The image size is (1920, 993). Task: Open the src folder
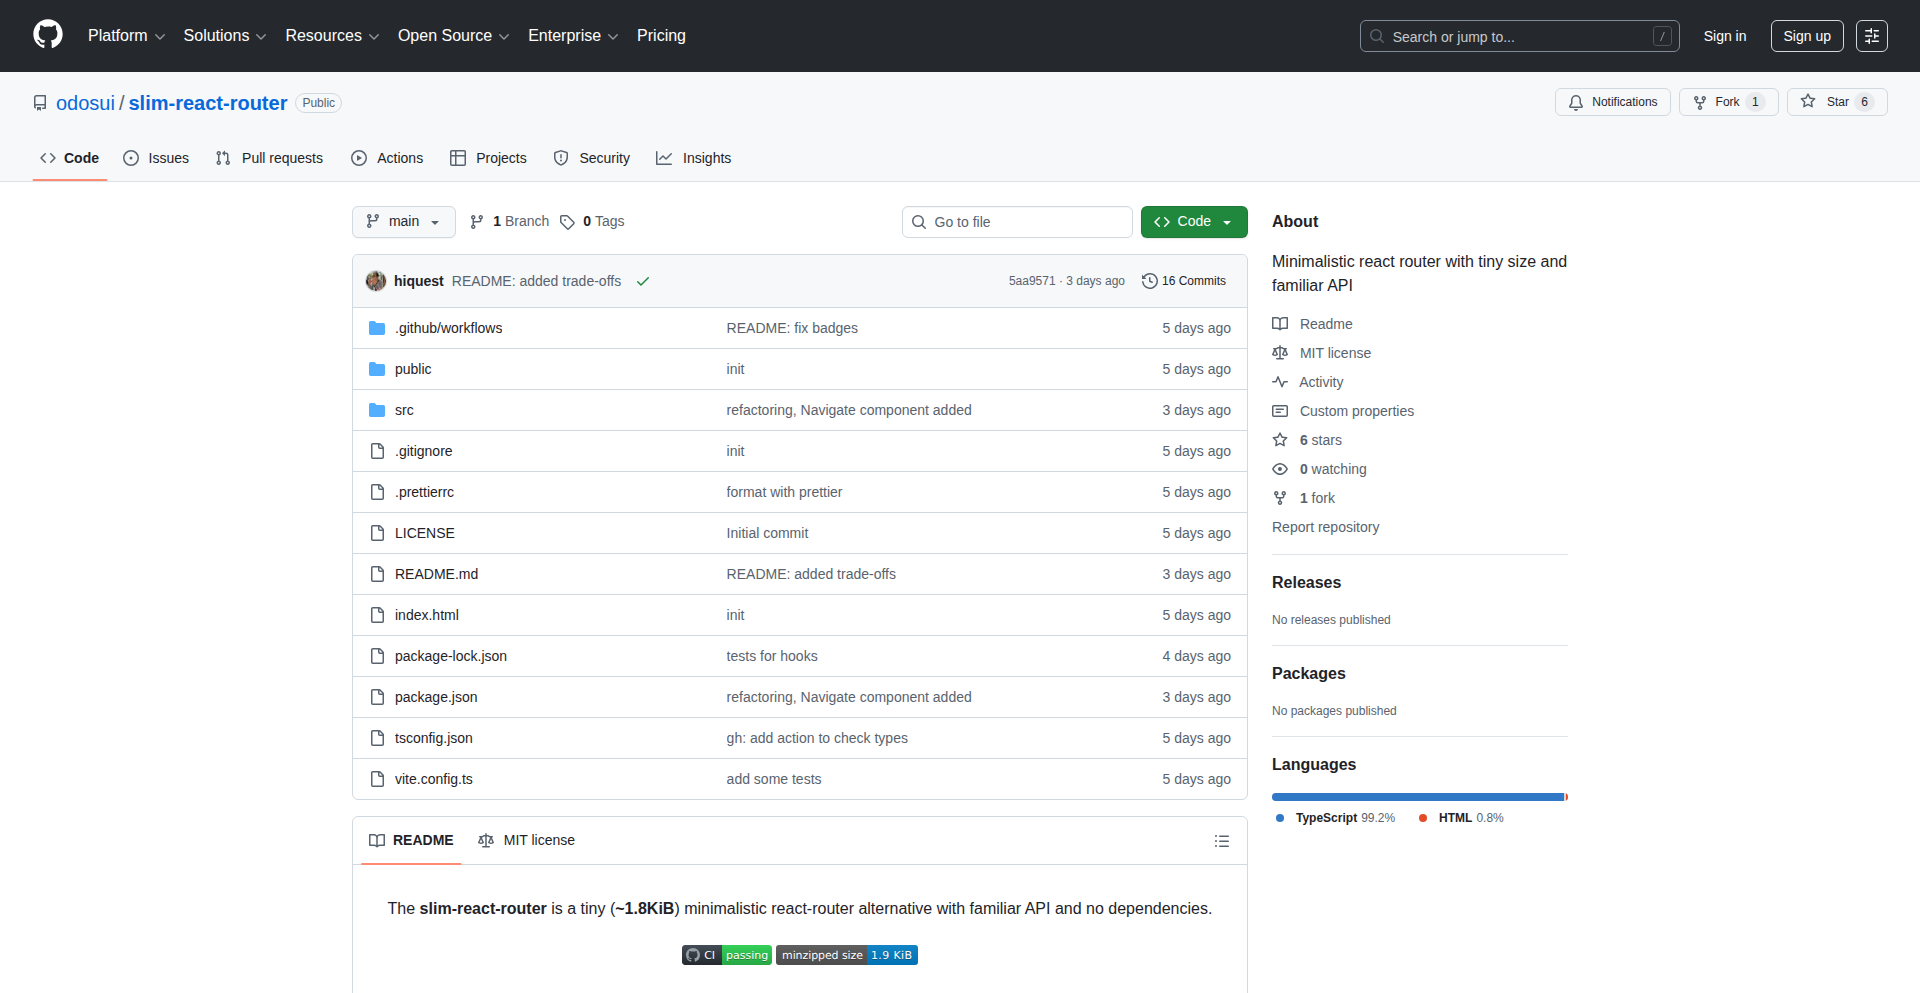[404, 410]
